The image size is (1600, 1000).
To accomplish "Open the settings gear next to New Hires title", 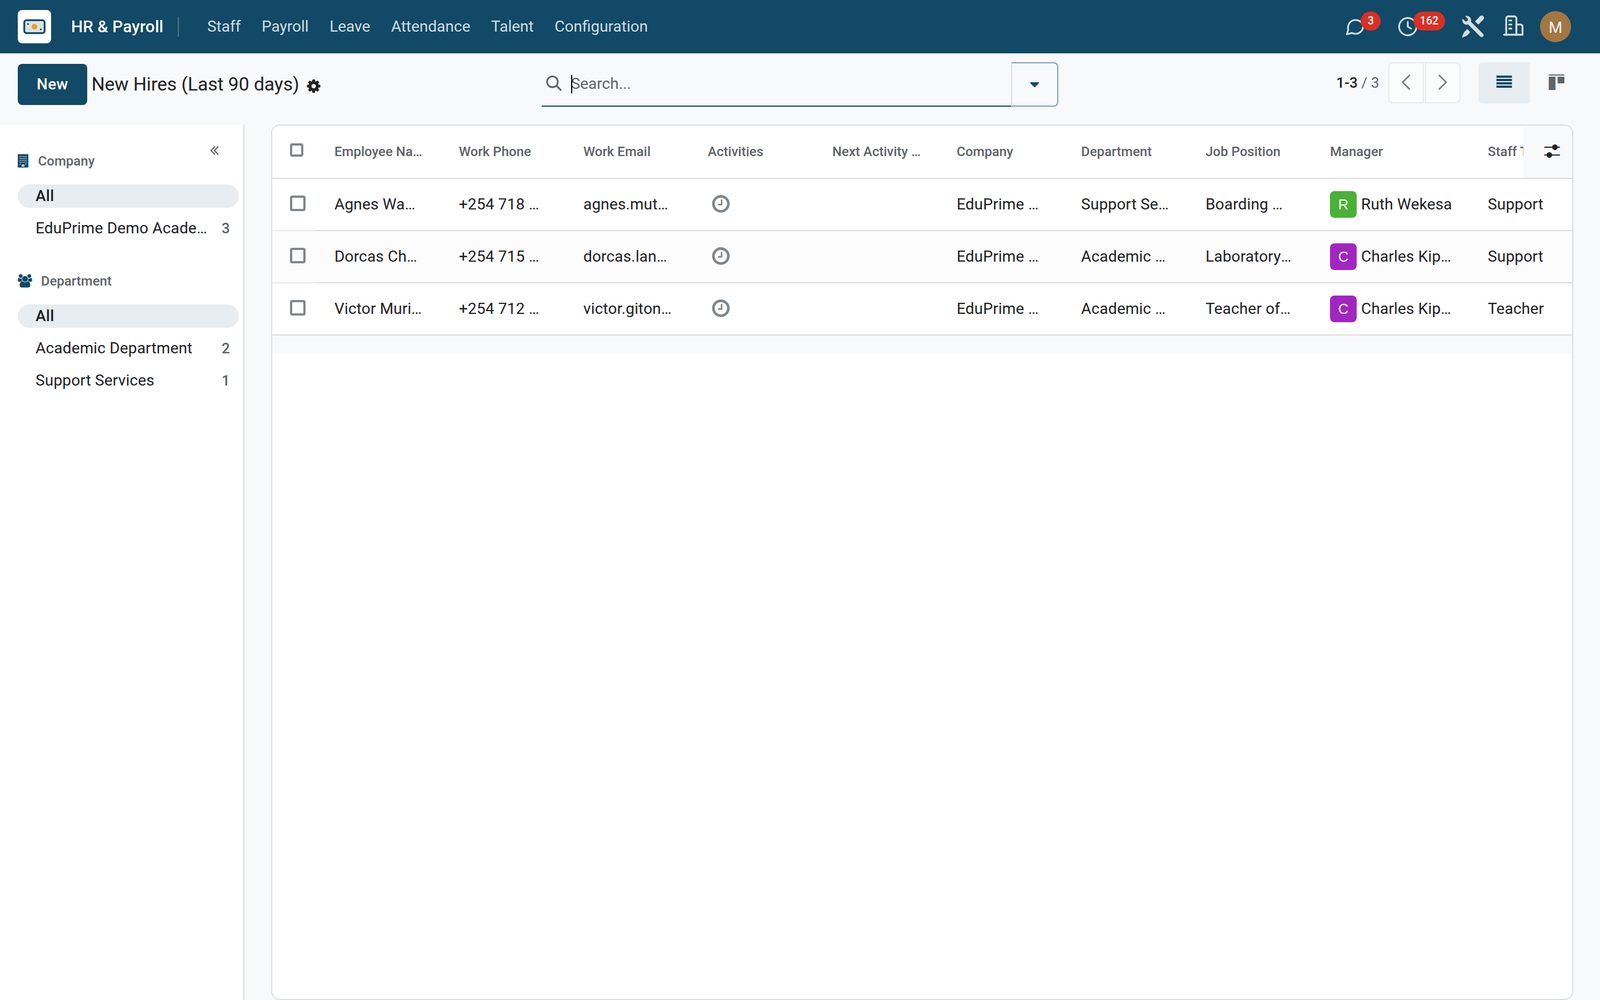I will click(314, 86).
